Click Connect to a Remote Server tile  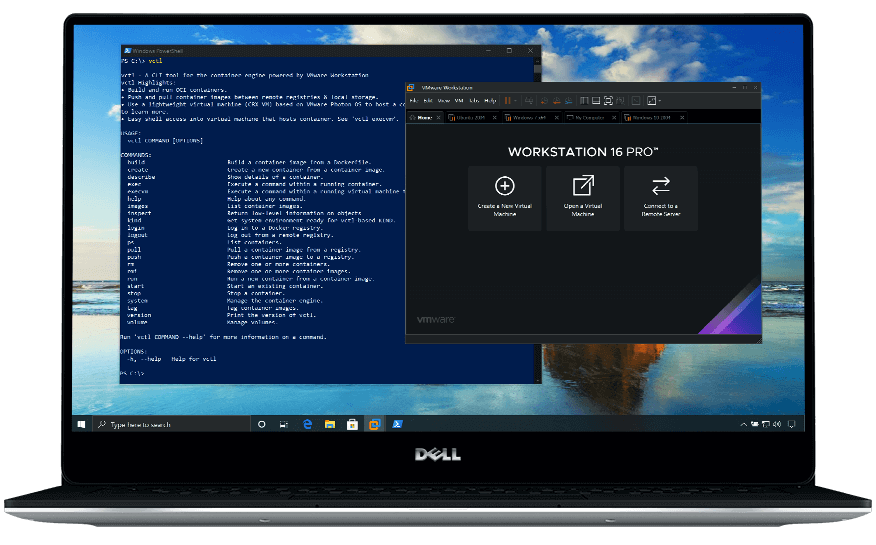[661, 198]
